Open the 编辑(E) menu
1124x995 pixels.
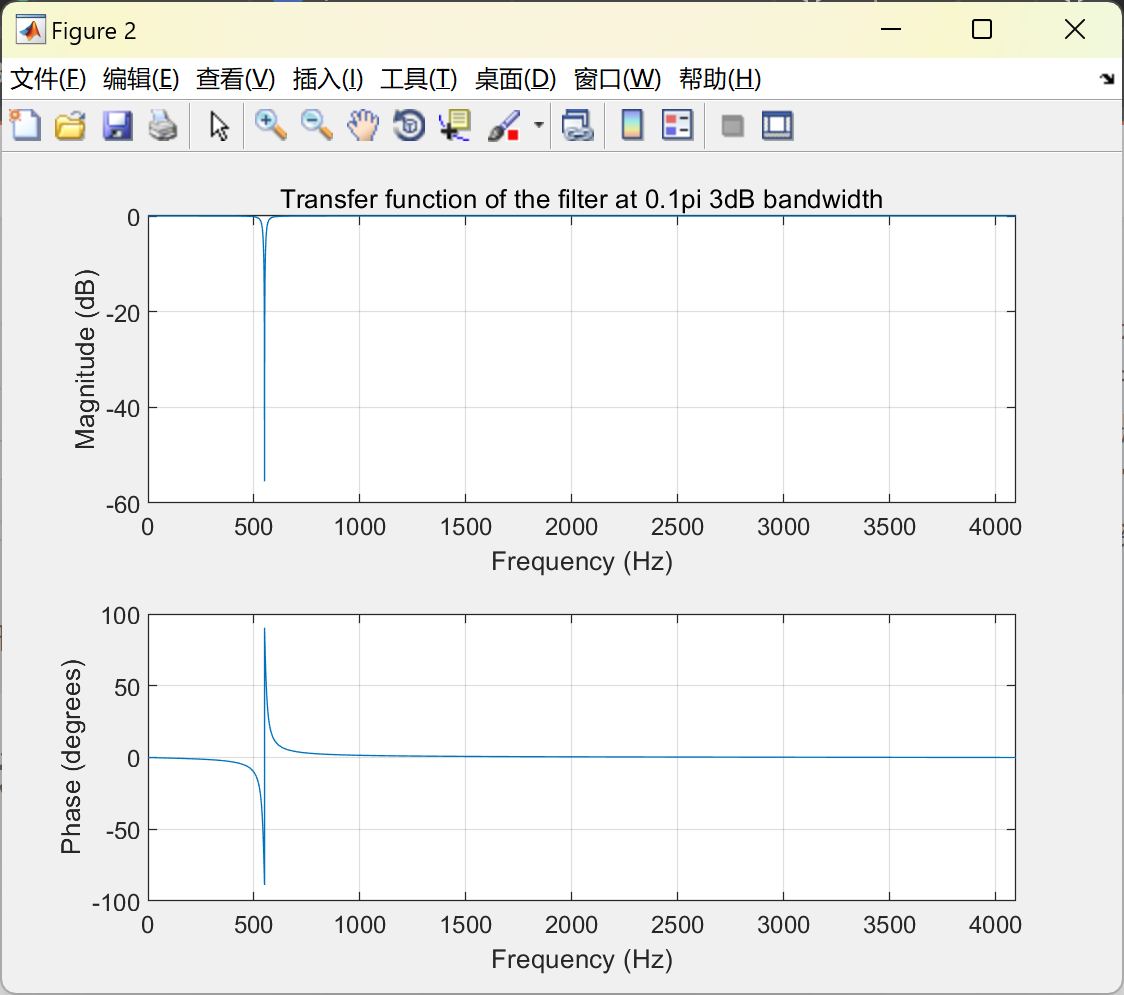[x=140, y=79]
